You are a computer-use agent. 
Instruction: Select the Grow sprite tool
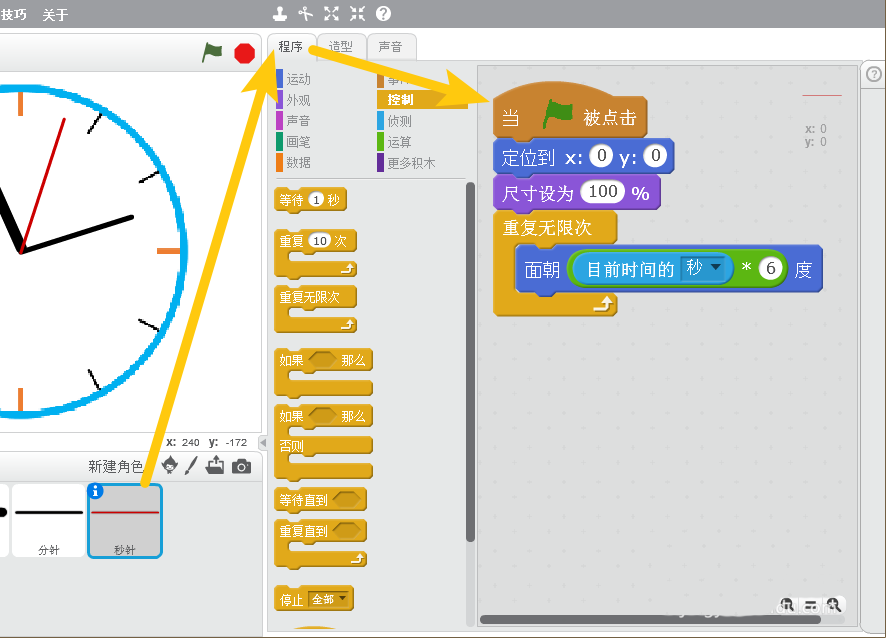332,14
